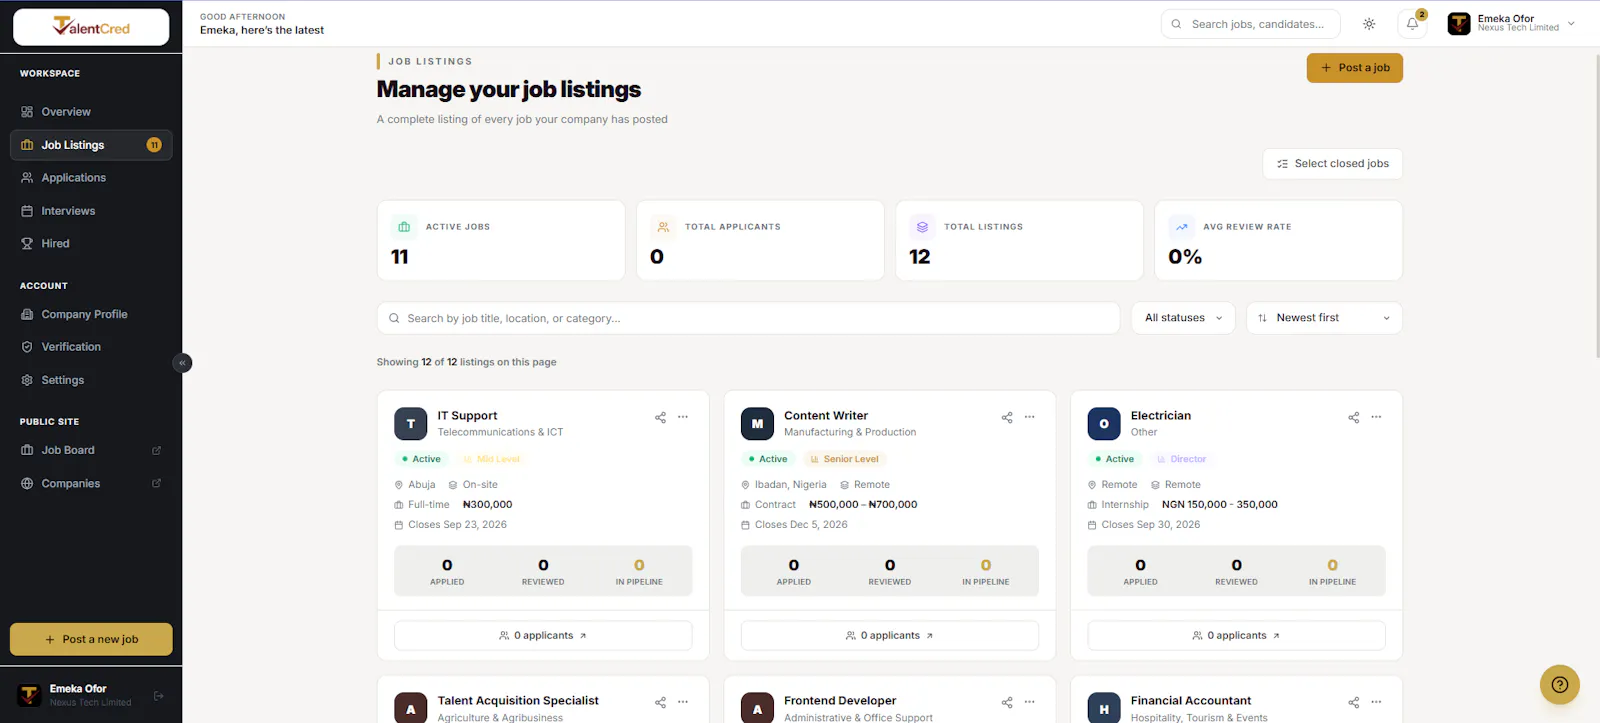Open the Financial Accountant options menu

(1376, 702)
